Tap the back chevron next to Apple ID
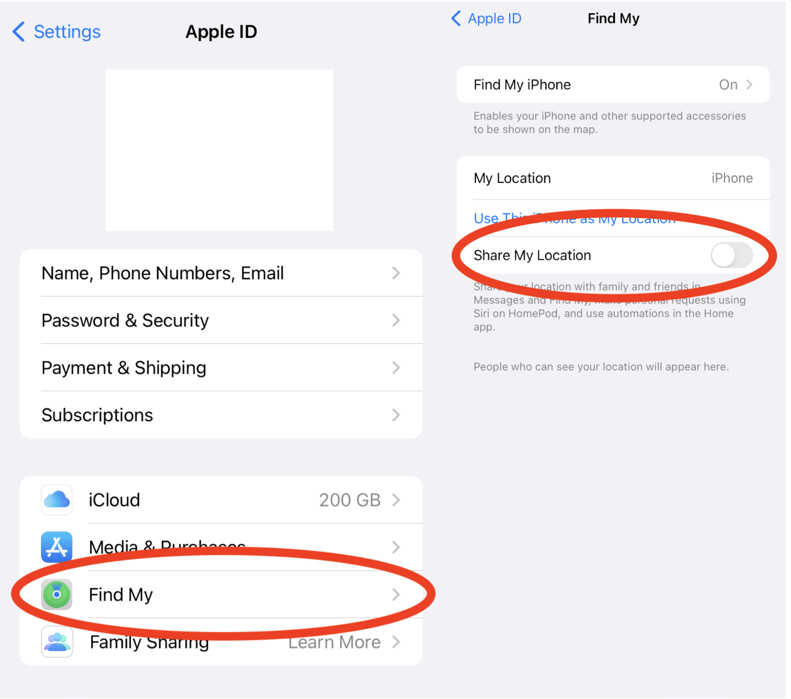791x699 pixels. point(456,19)
